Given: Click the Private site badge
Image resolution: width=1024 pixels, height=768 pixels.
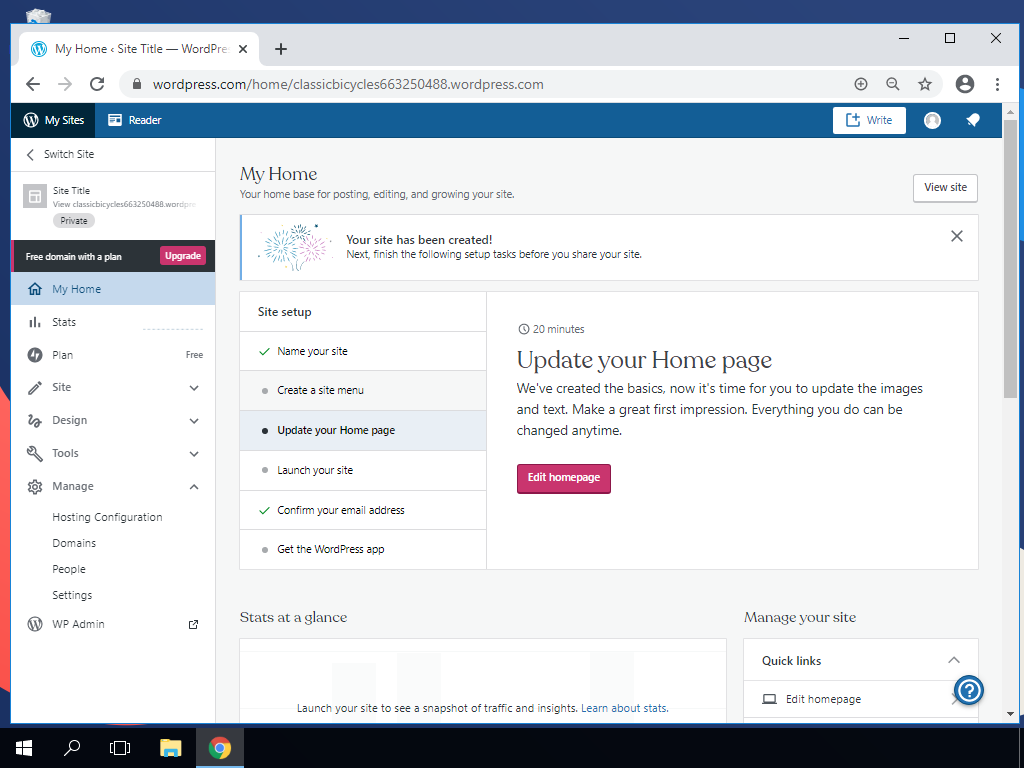Looking at the screenshot, I should [74, 221].
